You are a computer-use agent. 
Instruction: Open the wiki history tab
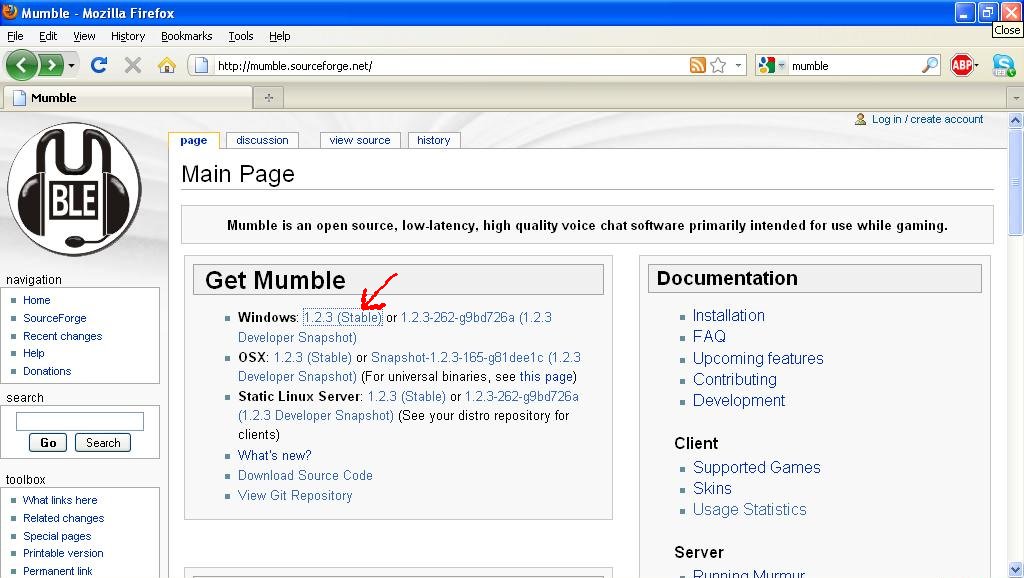click(x=434, y=140)
